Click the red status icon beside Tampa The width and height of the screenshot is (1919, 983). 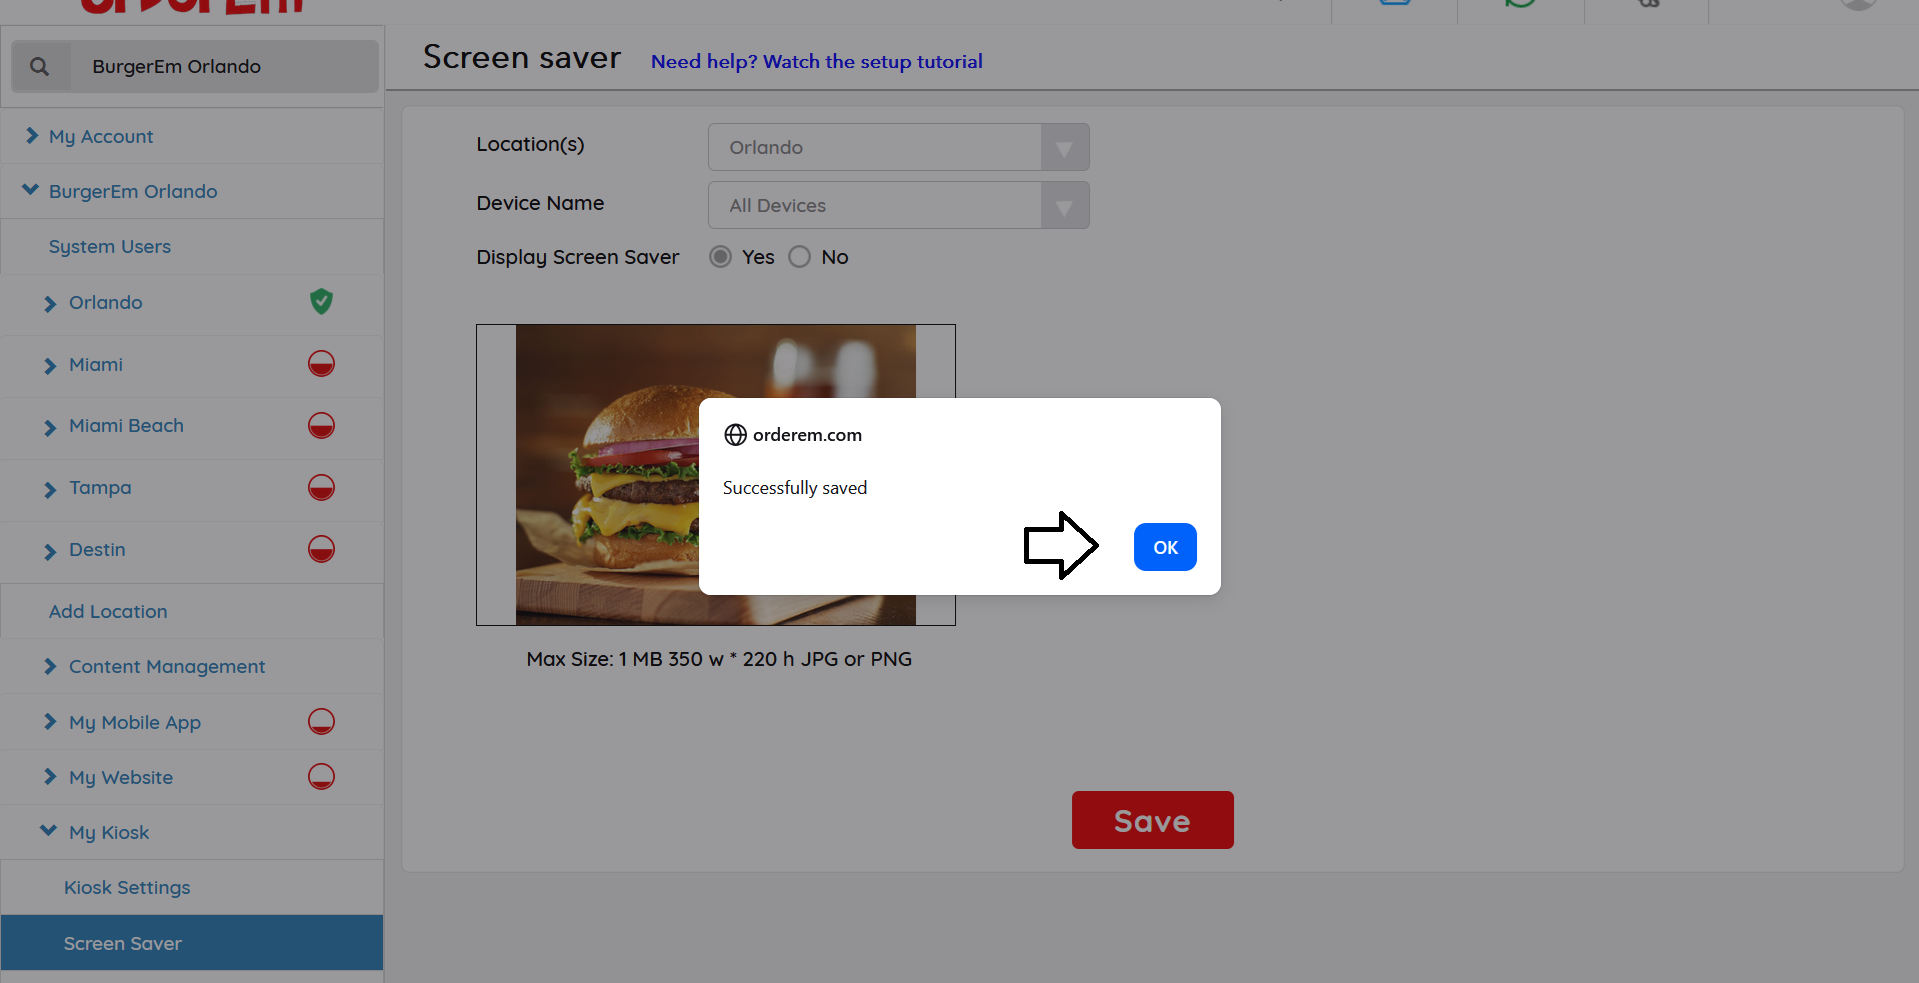321,488
